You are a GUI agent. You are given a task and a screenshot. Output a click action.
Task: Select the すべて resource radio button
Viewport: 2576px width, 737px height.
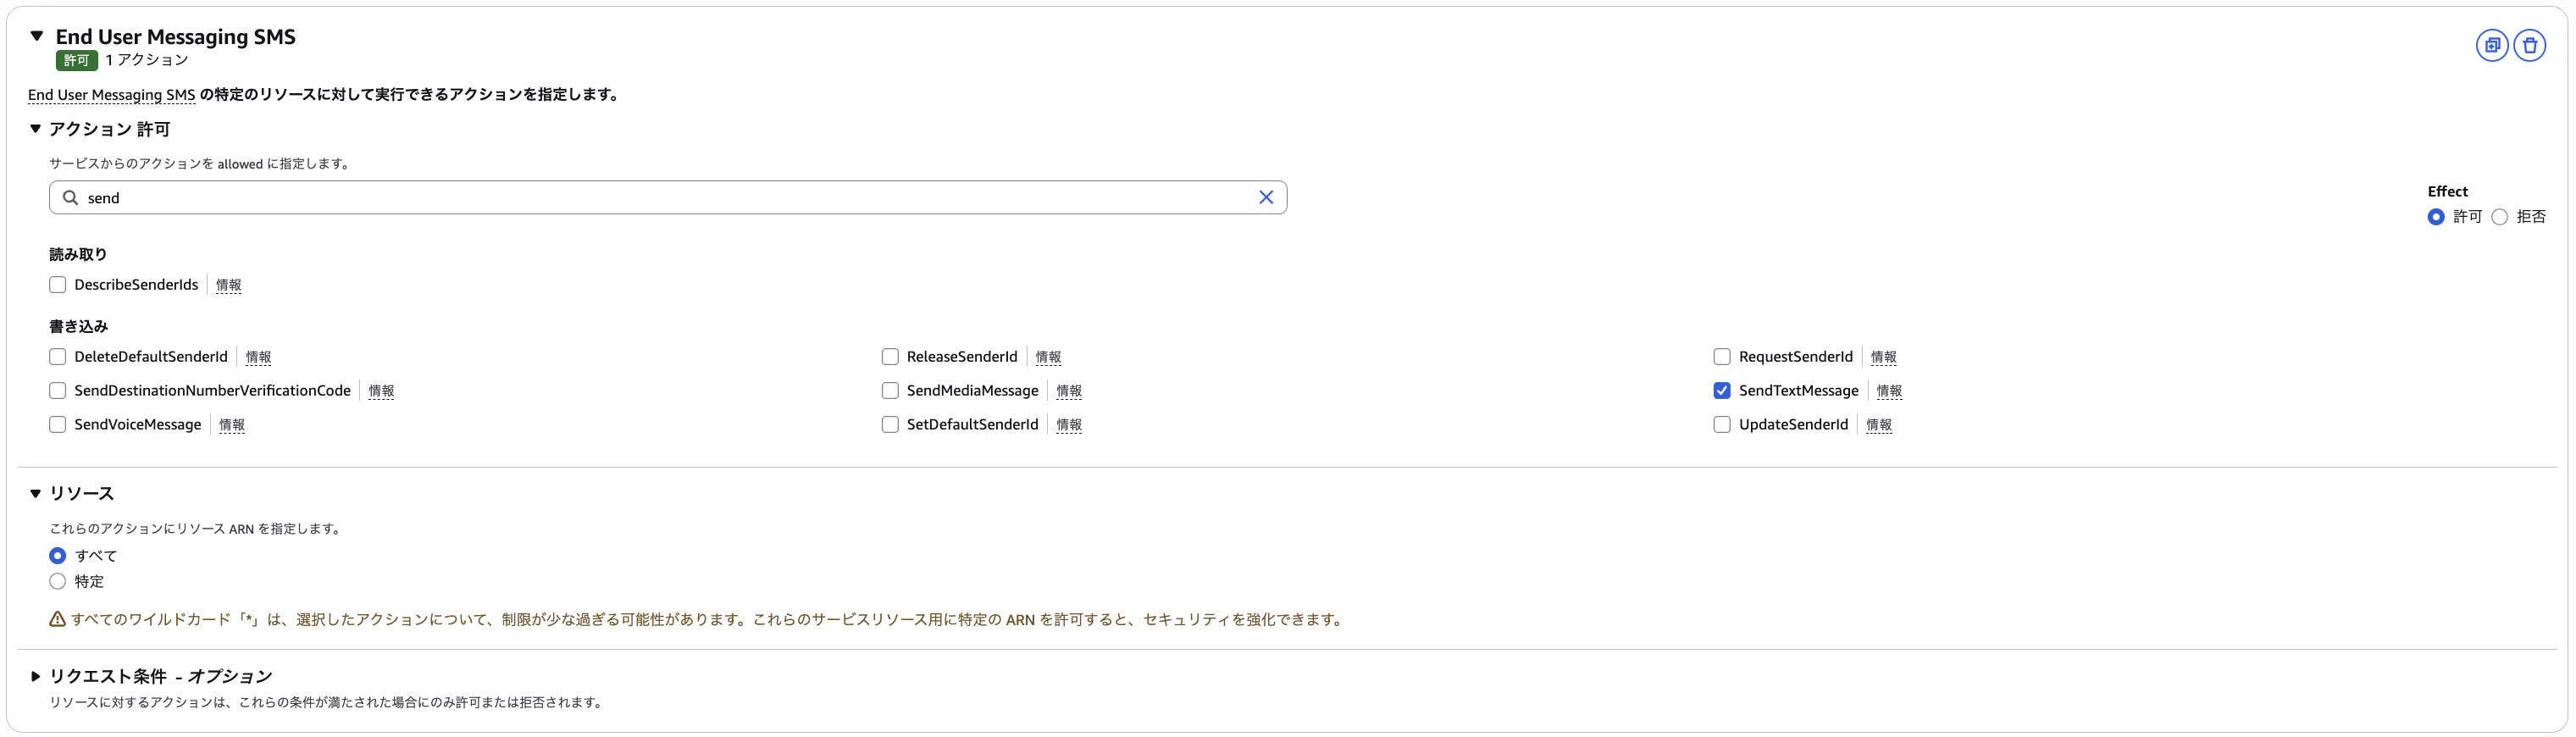[x=57, y=556]
